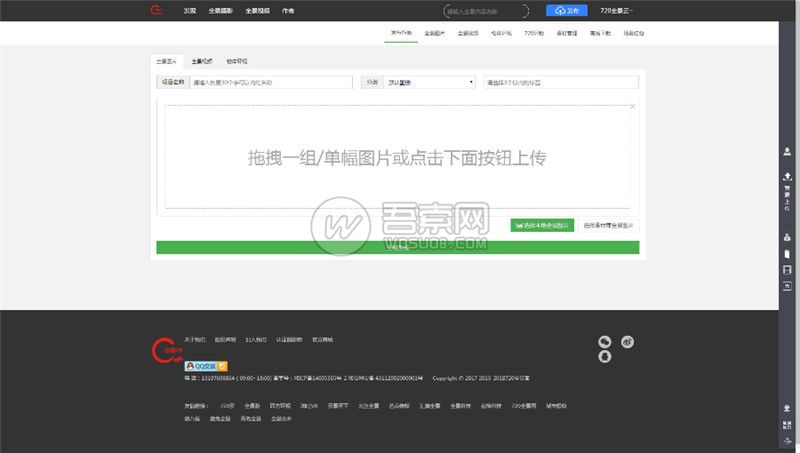Switch to the 全景图片 upload tab
This screenshot has width=800, height=453.
click(x=166, y=61)
